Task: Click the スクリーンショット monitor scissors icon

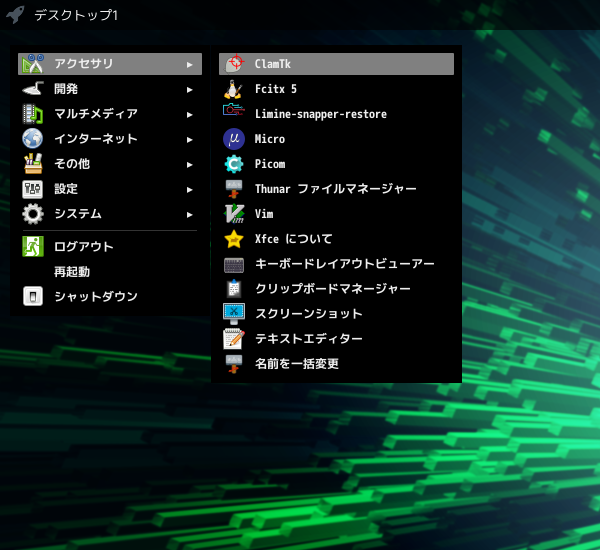Action: [x=234, y=313]
